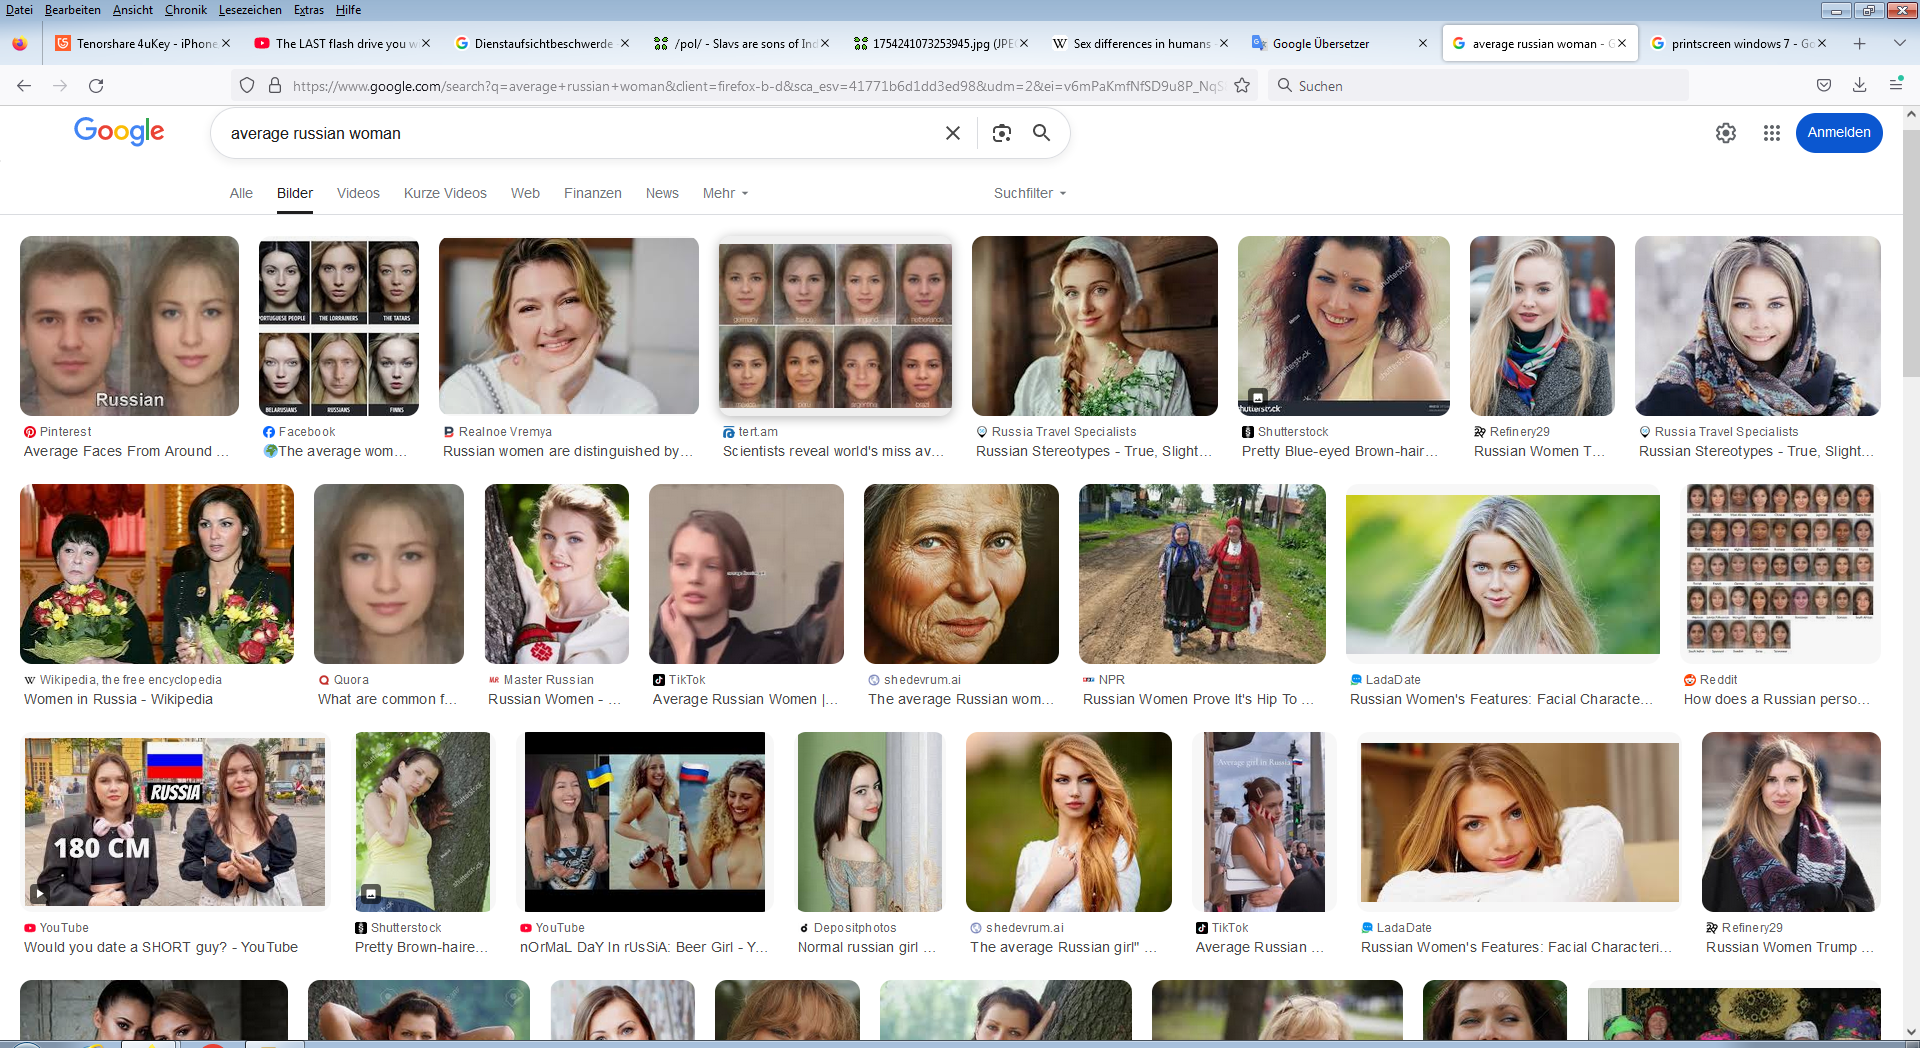Click the browser forward arrow
1920x1048 pixels.
tap(60, 86)
